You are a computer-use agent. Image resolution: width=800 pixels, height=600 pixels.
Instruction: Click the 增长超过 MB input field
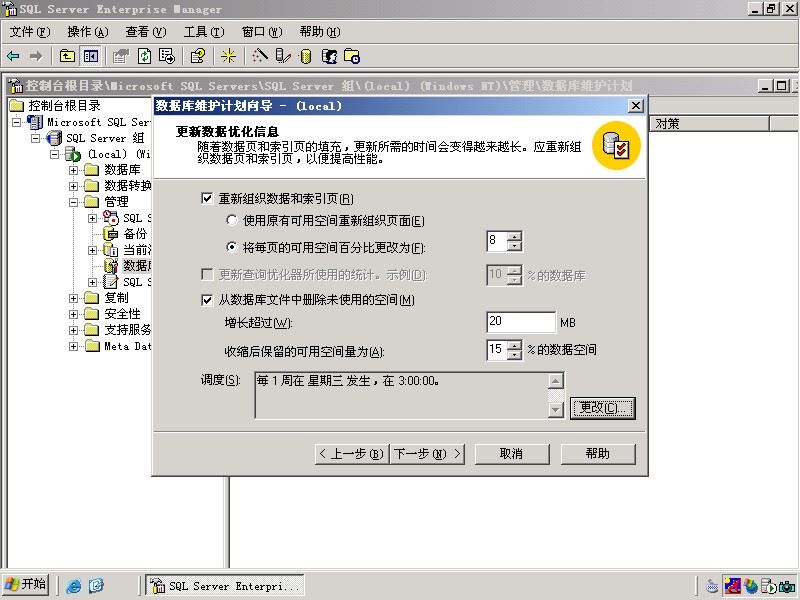(521, 322)
